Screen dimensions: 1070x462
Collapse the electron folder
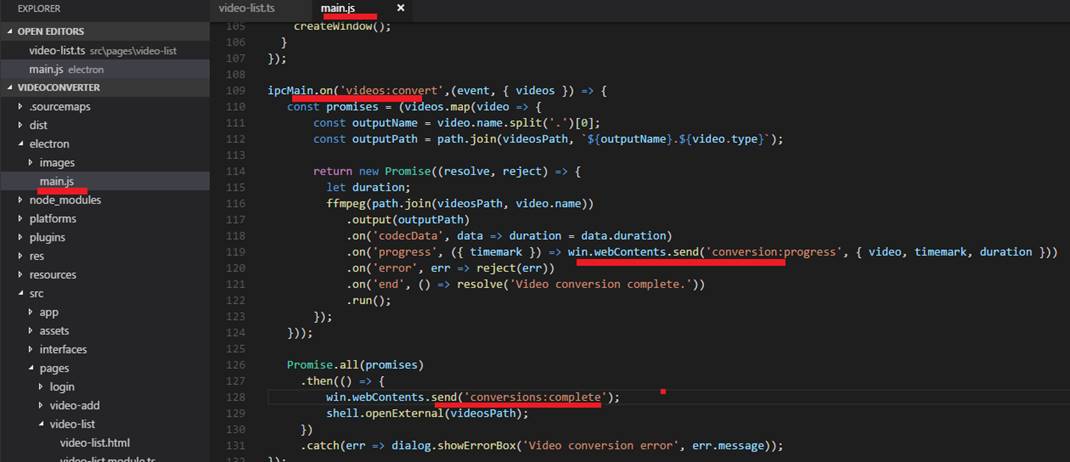pyautogui.click(x=49, y=144)
